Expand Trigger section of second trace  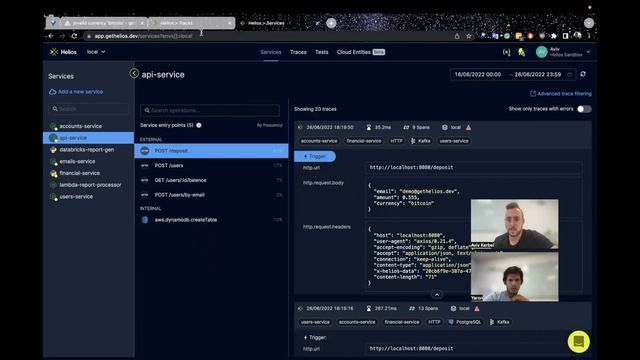click(x=315, y=338)
